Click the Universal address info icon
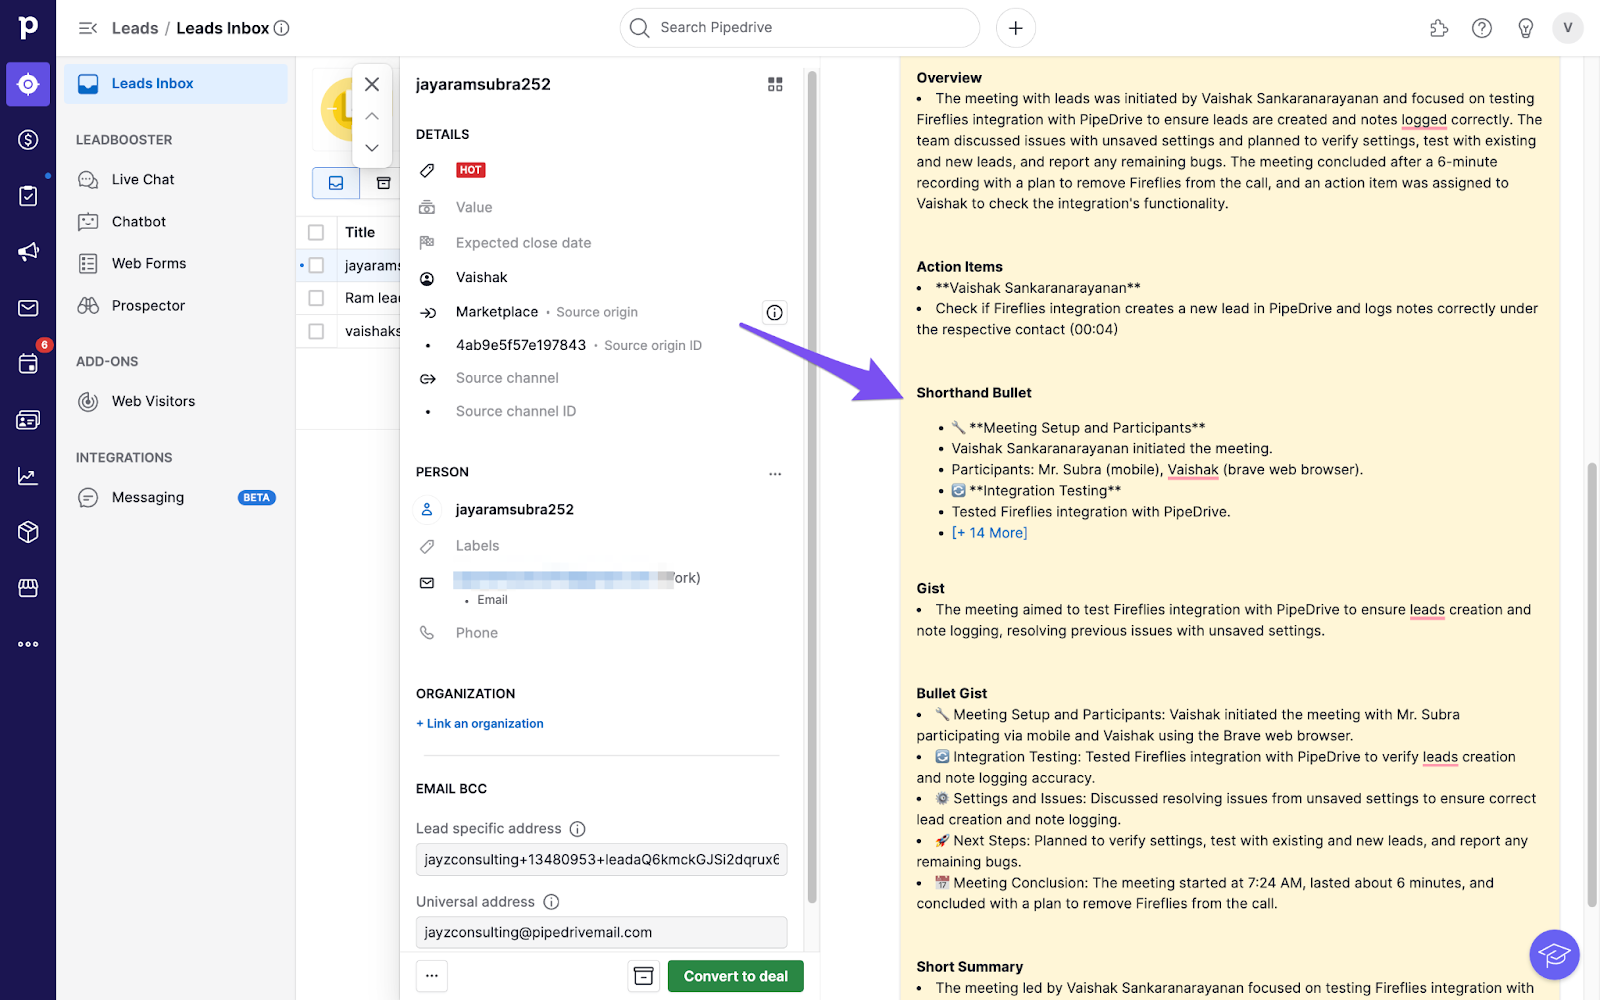Screen dimensions: 1600x1000 (551, 902)
